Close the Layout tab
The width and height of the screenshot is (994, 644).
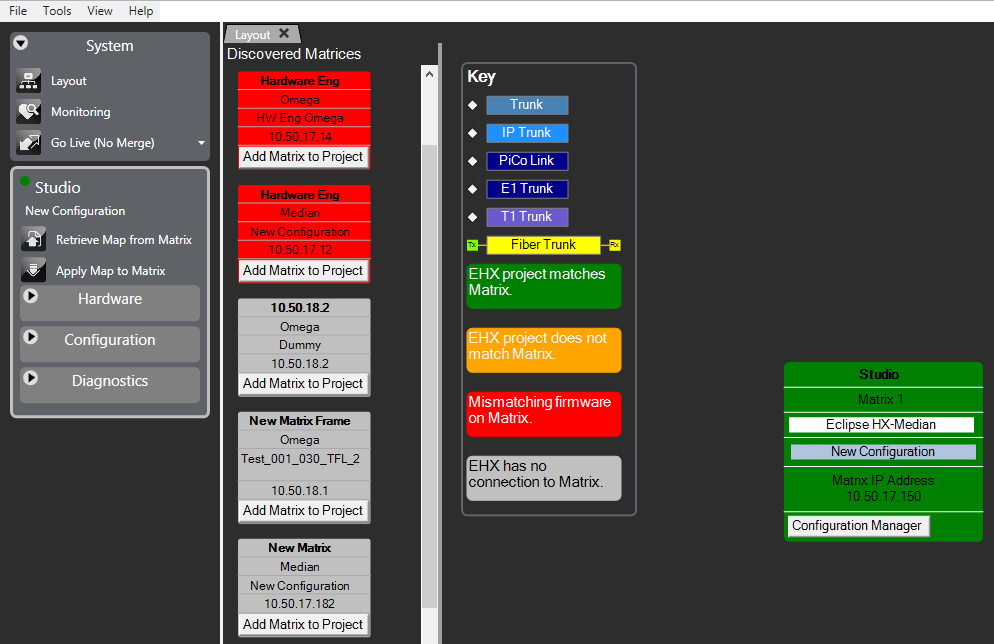tap(284, 34)
